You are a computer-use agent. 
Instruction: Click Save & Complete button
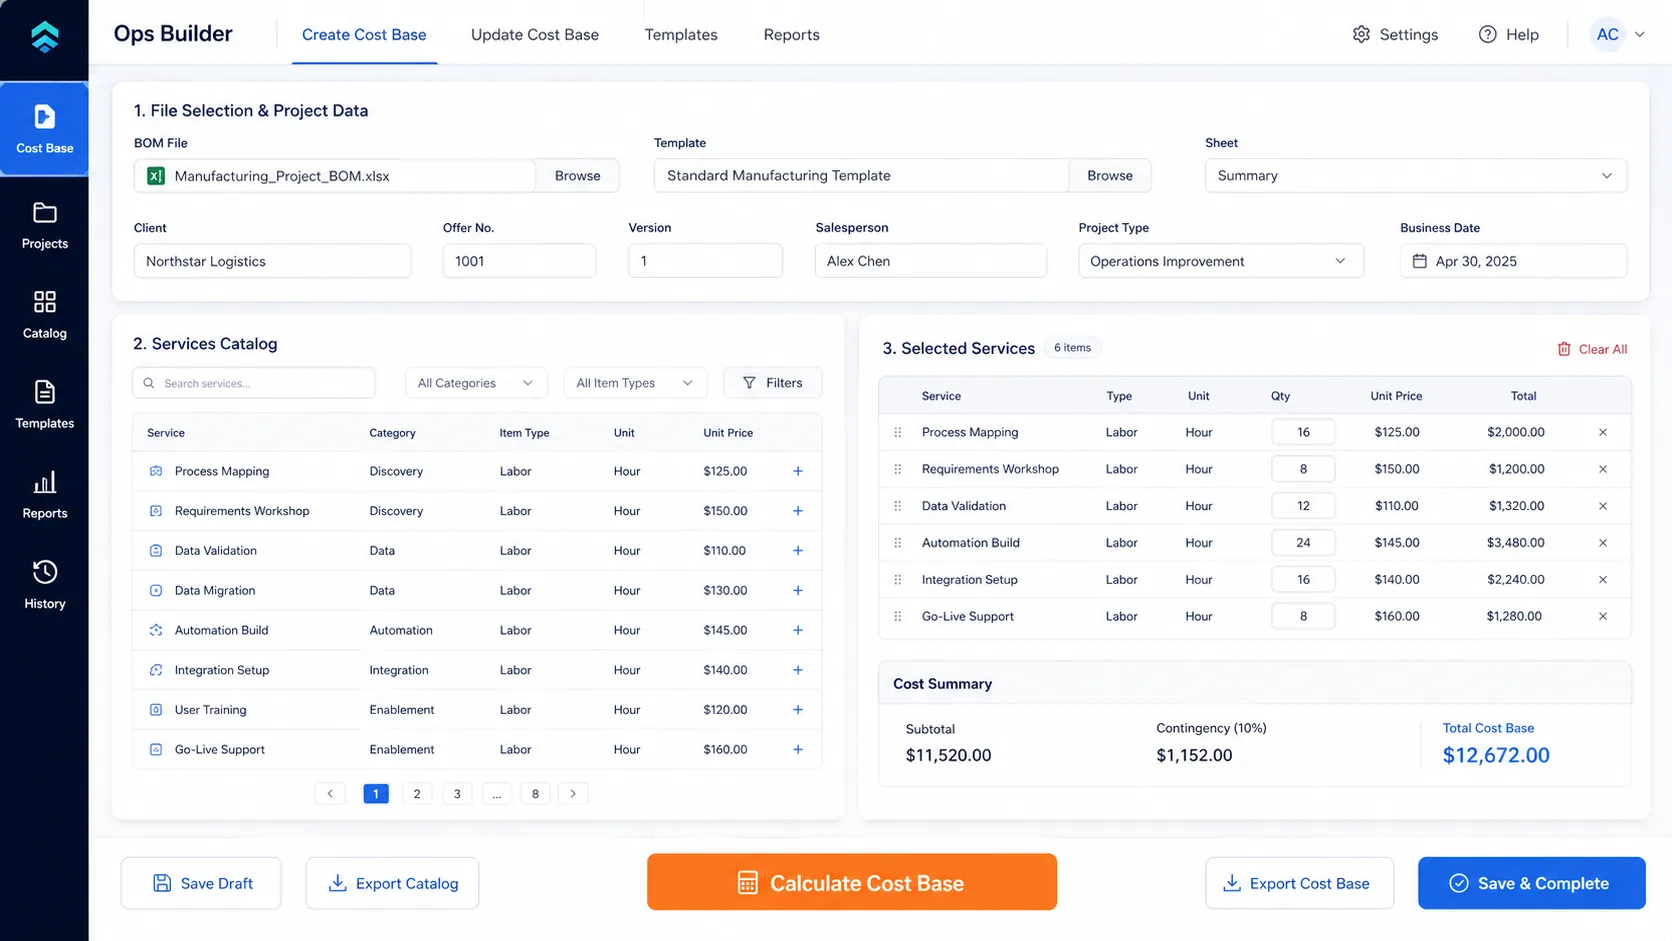tap(1532, 883)
